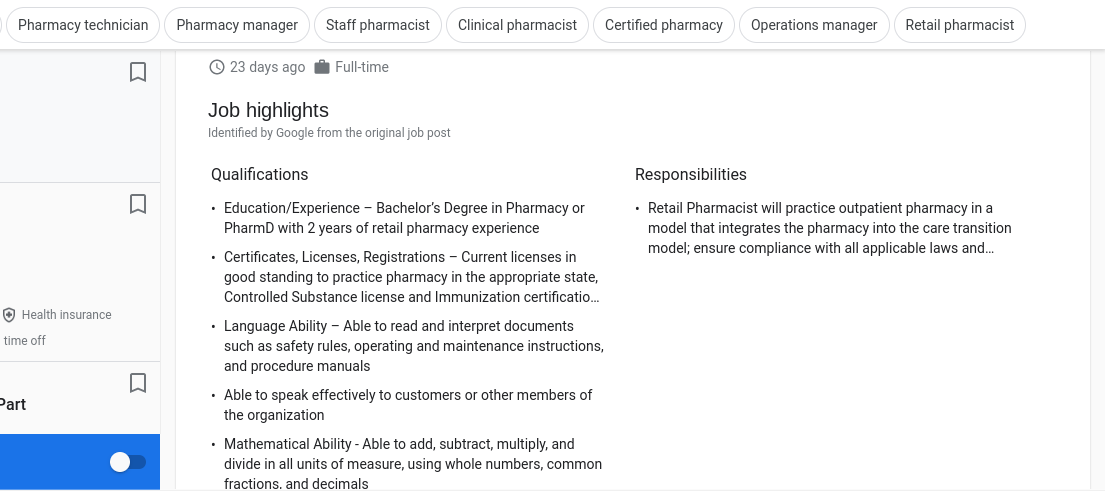
Task: Save the second job with bookmark icon
Action: [x=138, y=204]
